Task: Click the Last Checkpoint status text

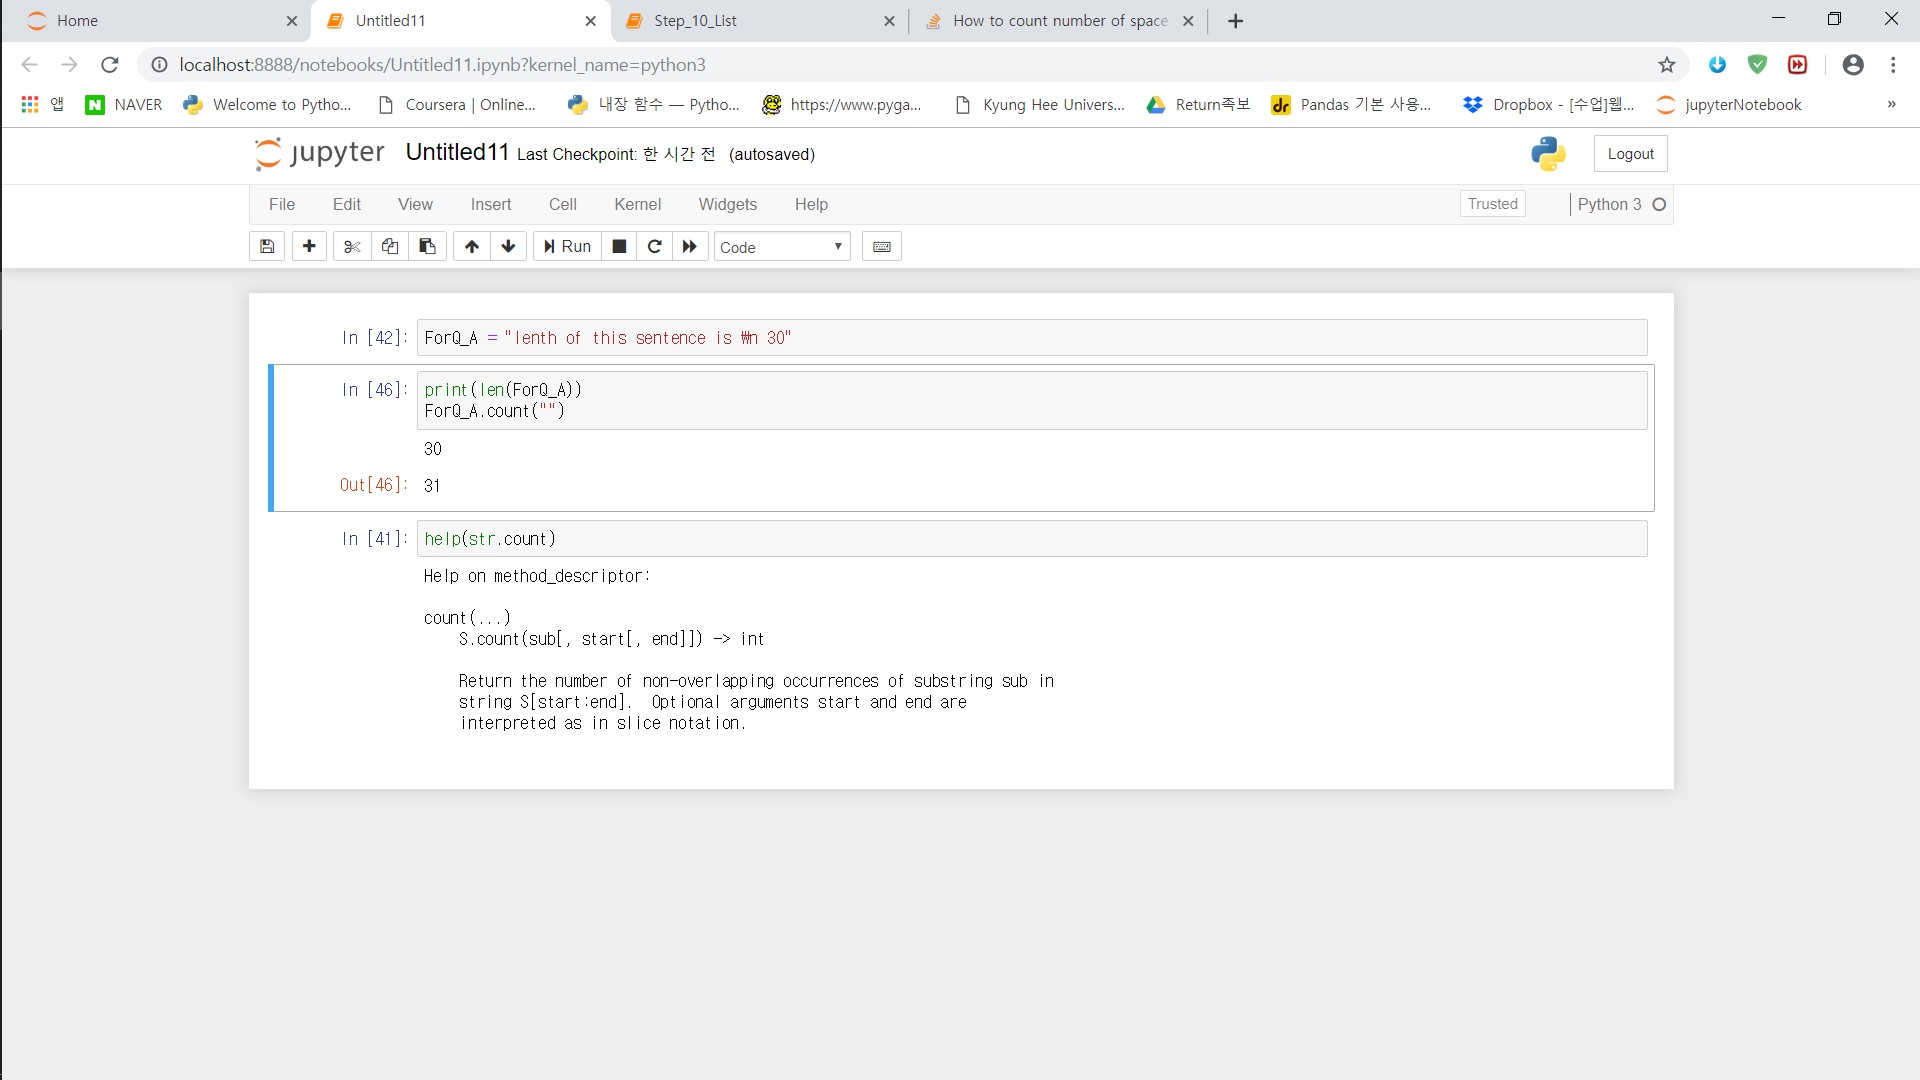Action: click(616, 154)
